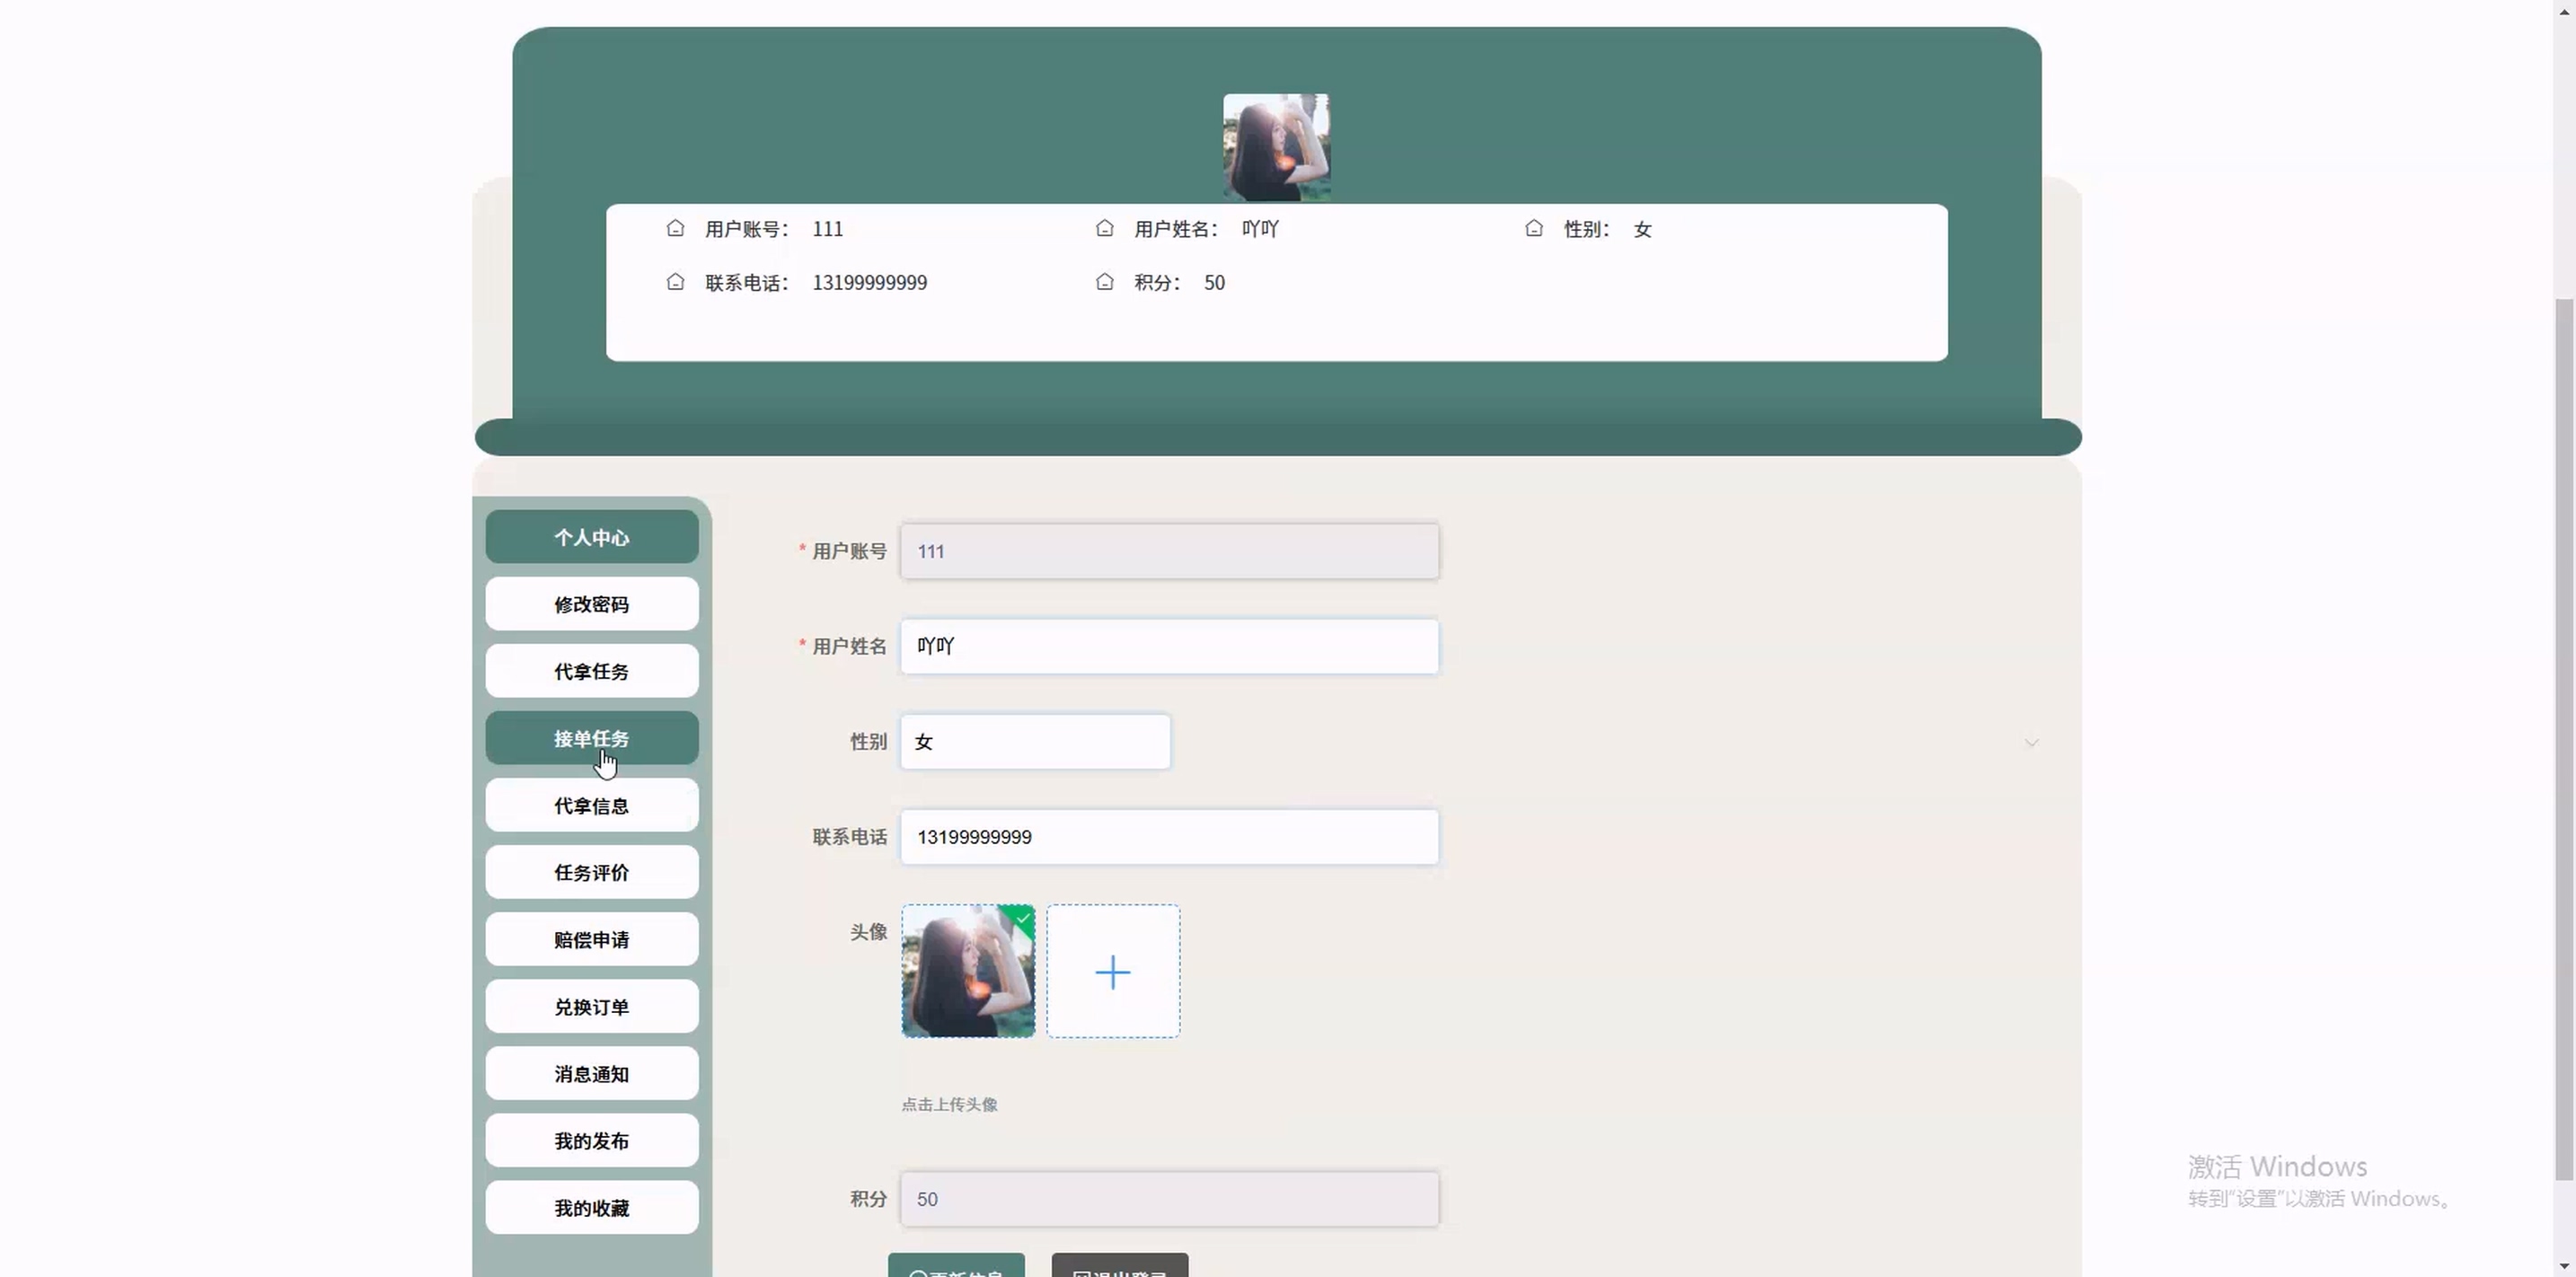Click the home icon beside 用户账号

(675, 229)
